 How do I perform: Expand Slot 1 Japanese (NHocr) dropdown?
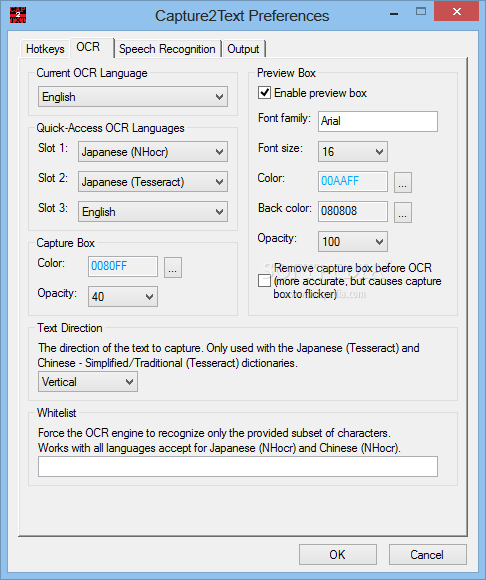tap(153, 152)
